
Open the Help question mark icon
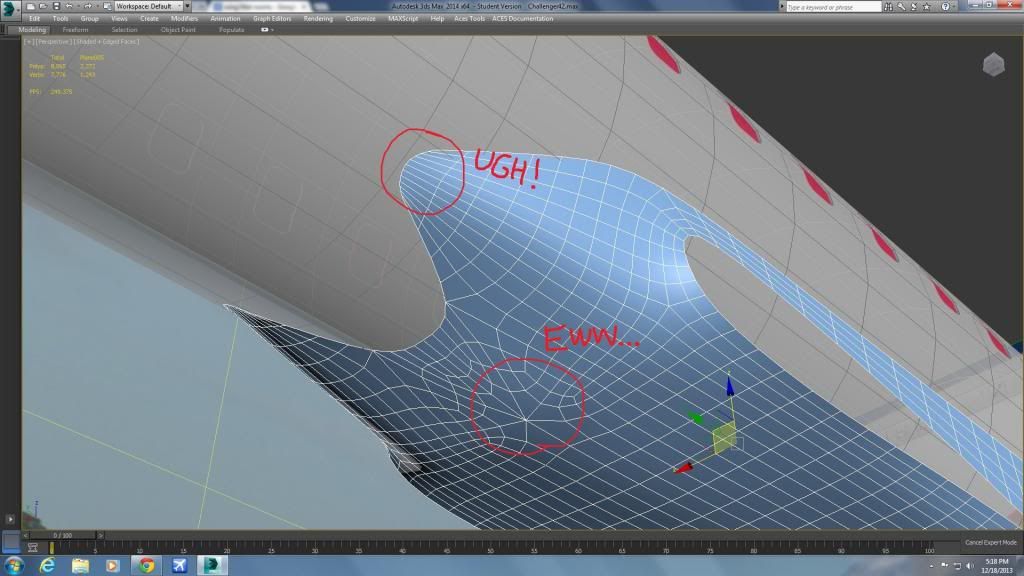point(945,6)
